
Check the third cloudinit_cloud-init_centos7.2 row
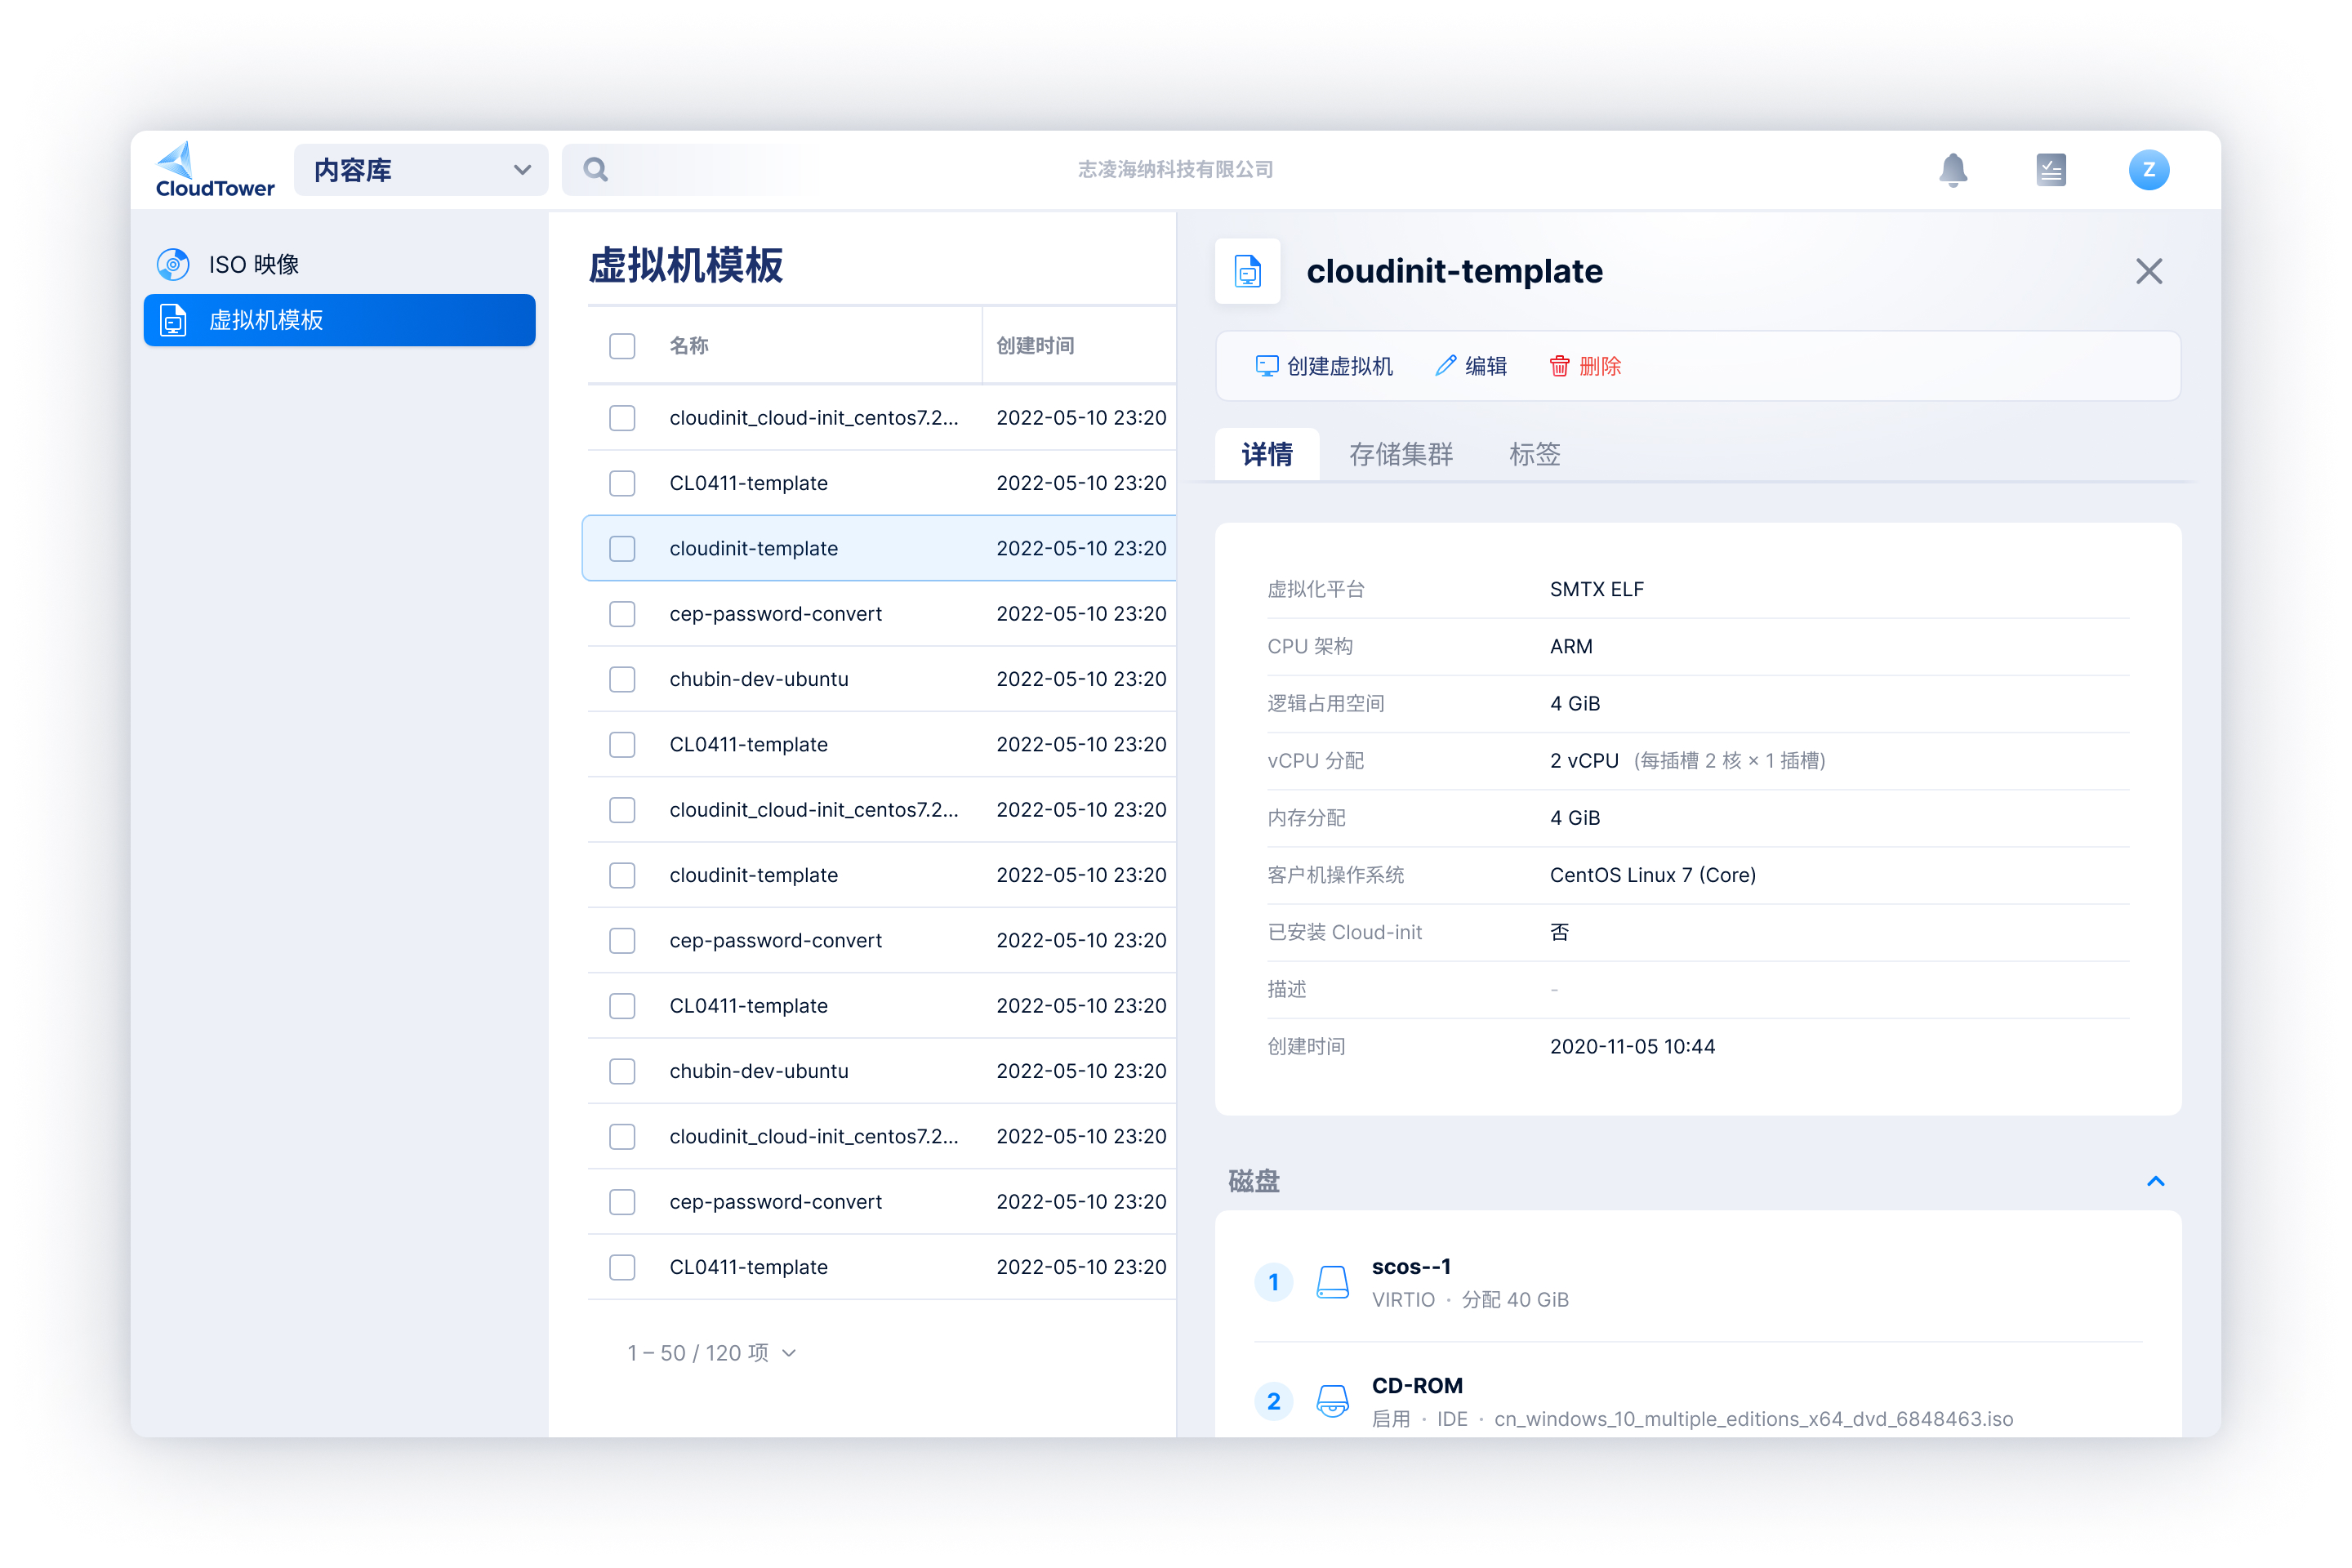(622, 1137)
